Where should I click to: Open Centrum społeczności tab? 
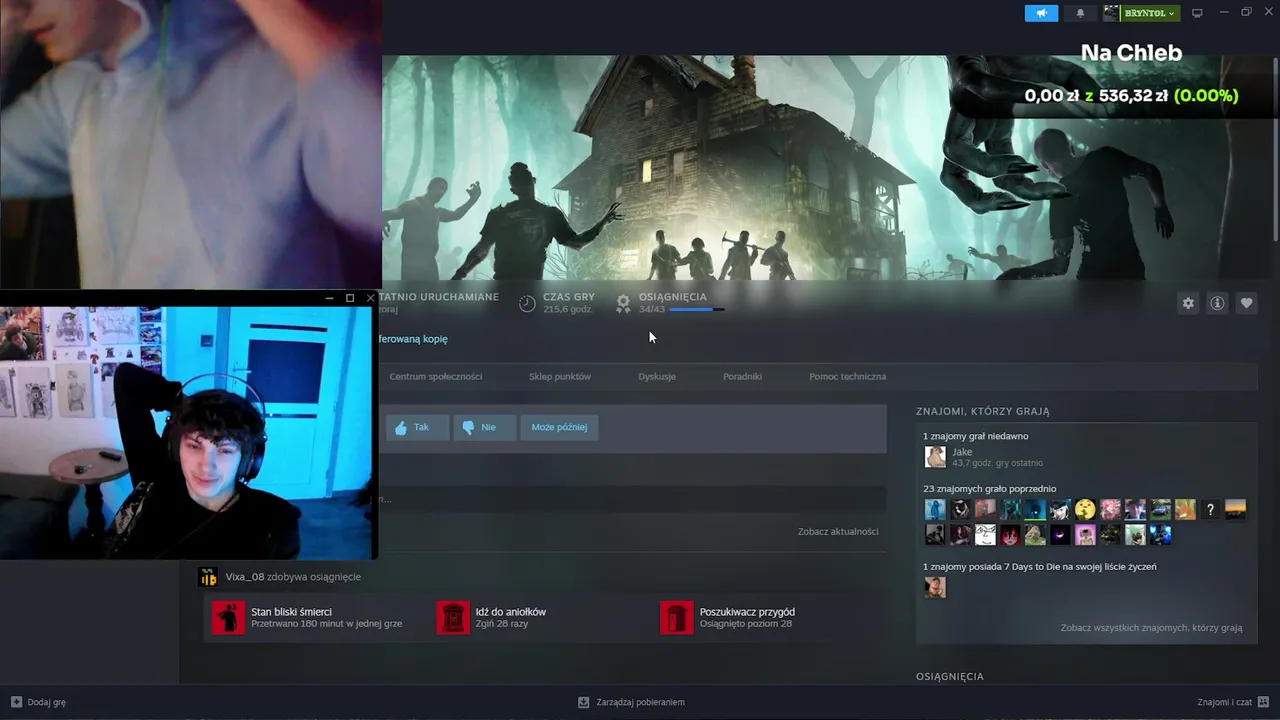coord(436,377)
